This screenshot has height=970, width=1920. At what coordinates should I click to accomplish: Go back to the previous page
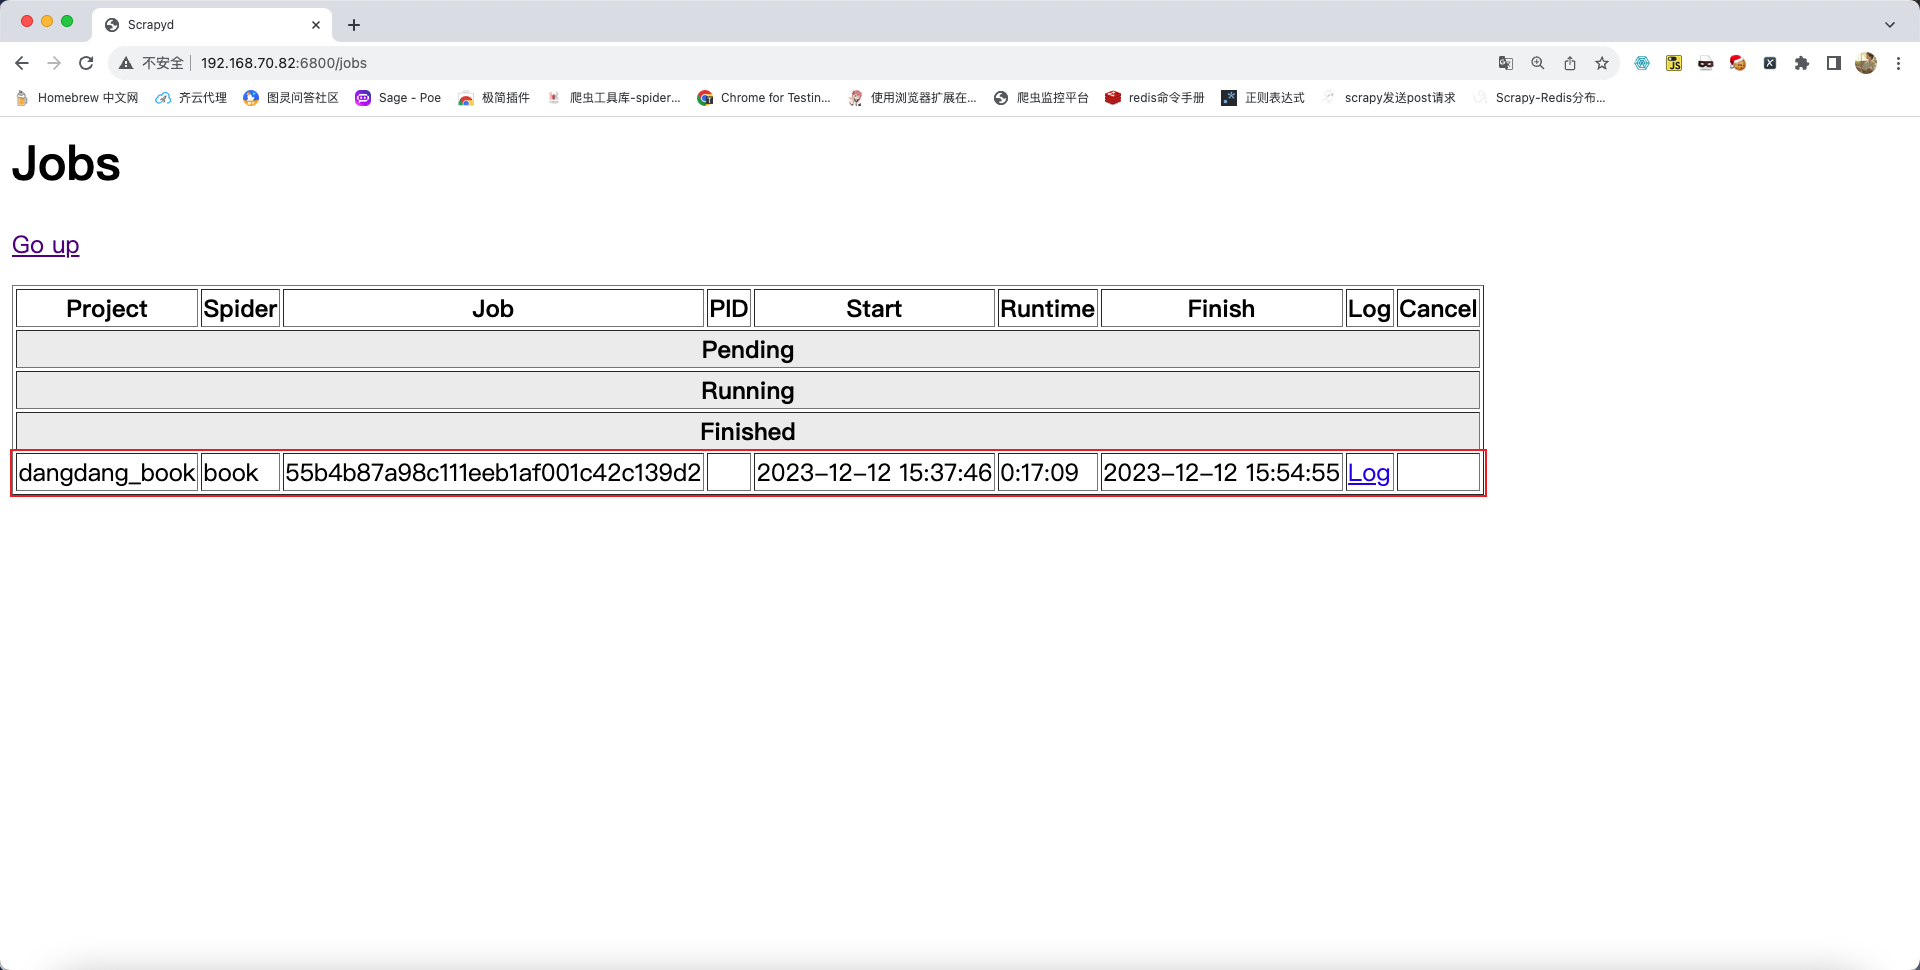pyautogui.click(x=22, y=63)
